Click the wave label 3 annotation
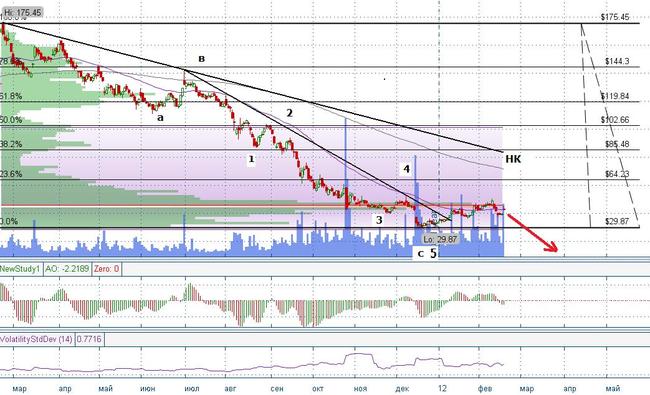 379,220
